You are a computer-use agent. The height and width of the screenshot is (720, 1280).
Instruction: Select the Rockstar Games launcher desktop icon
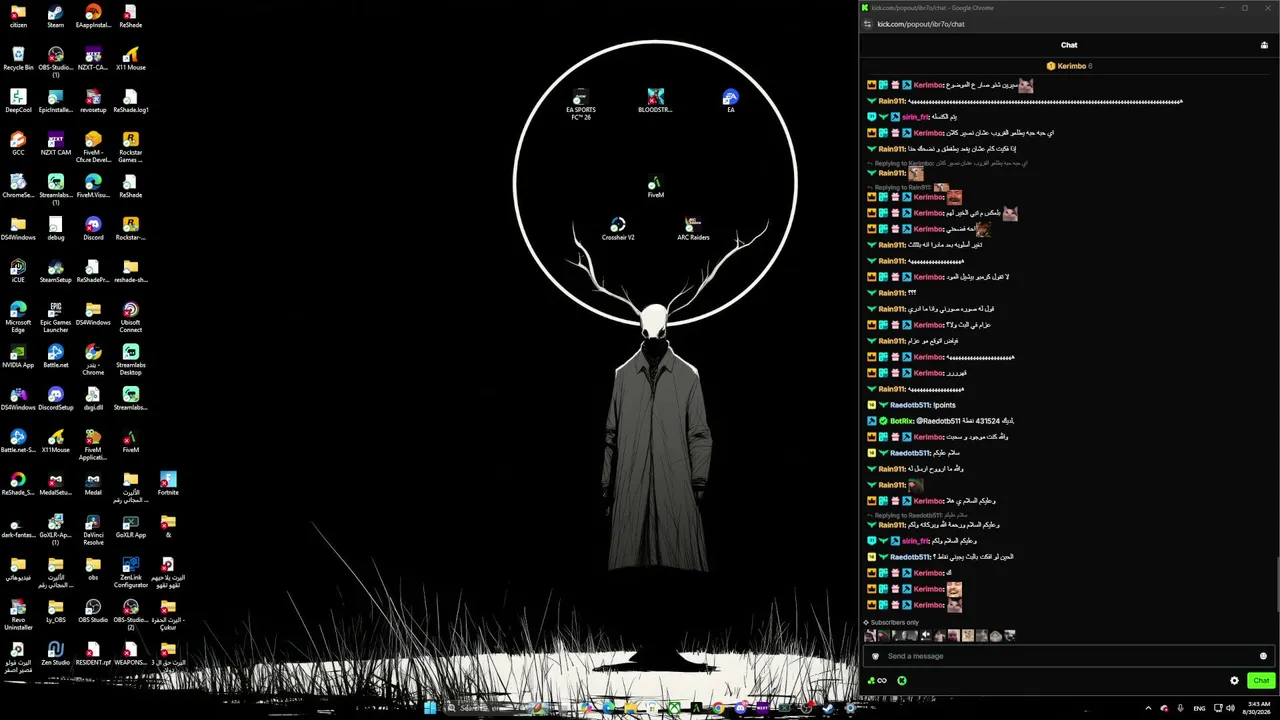pos(130,146)
